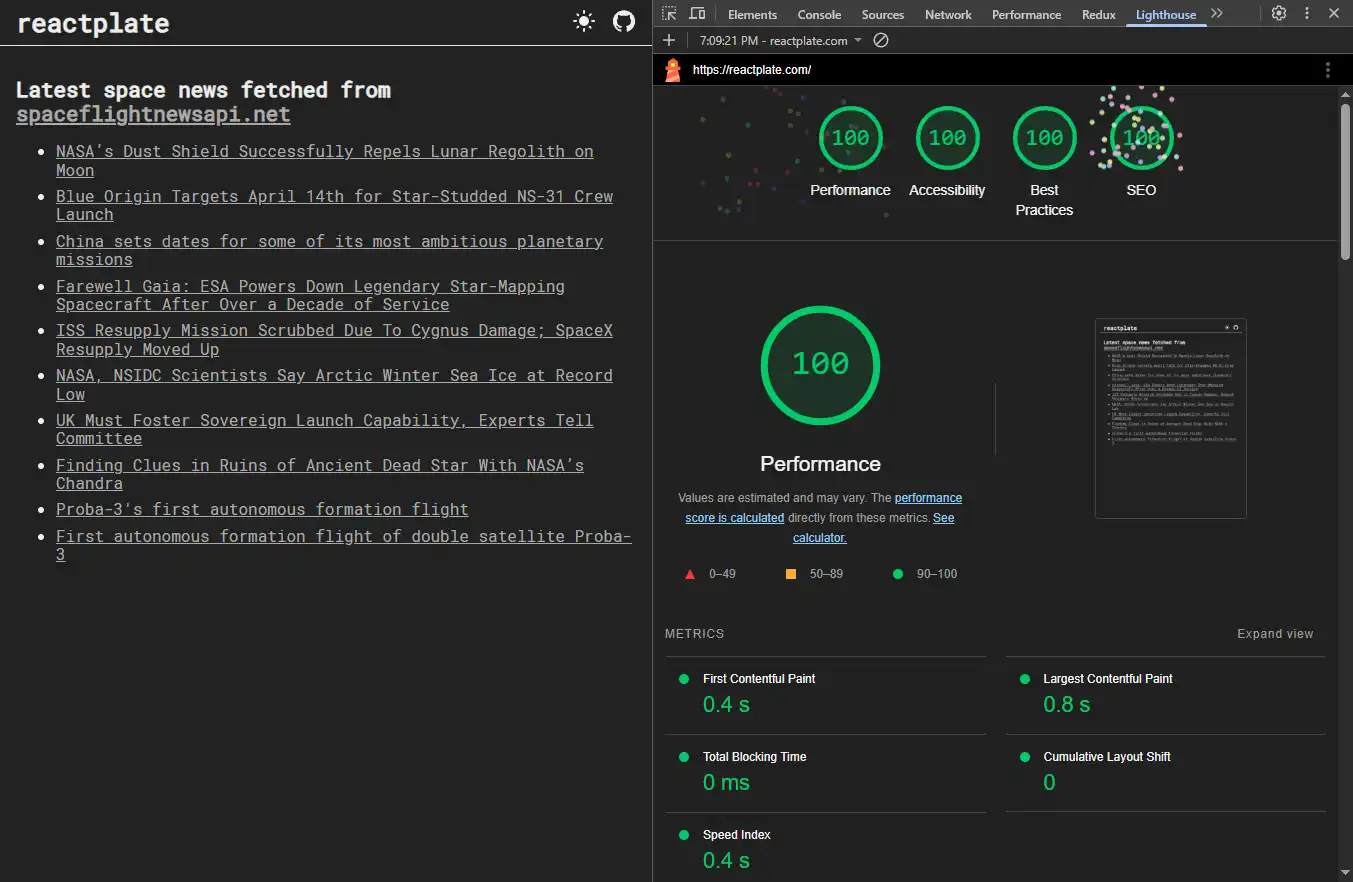Click the 0–49 legend entry
Screen dimensions: 1353x882
click(710, 574)
